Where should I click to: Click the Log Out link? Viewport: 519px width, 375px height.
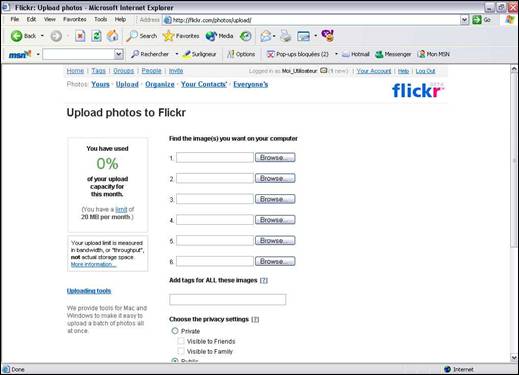(425, 71)
